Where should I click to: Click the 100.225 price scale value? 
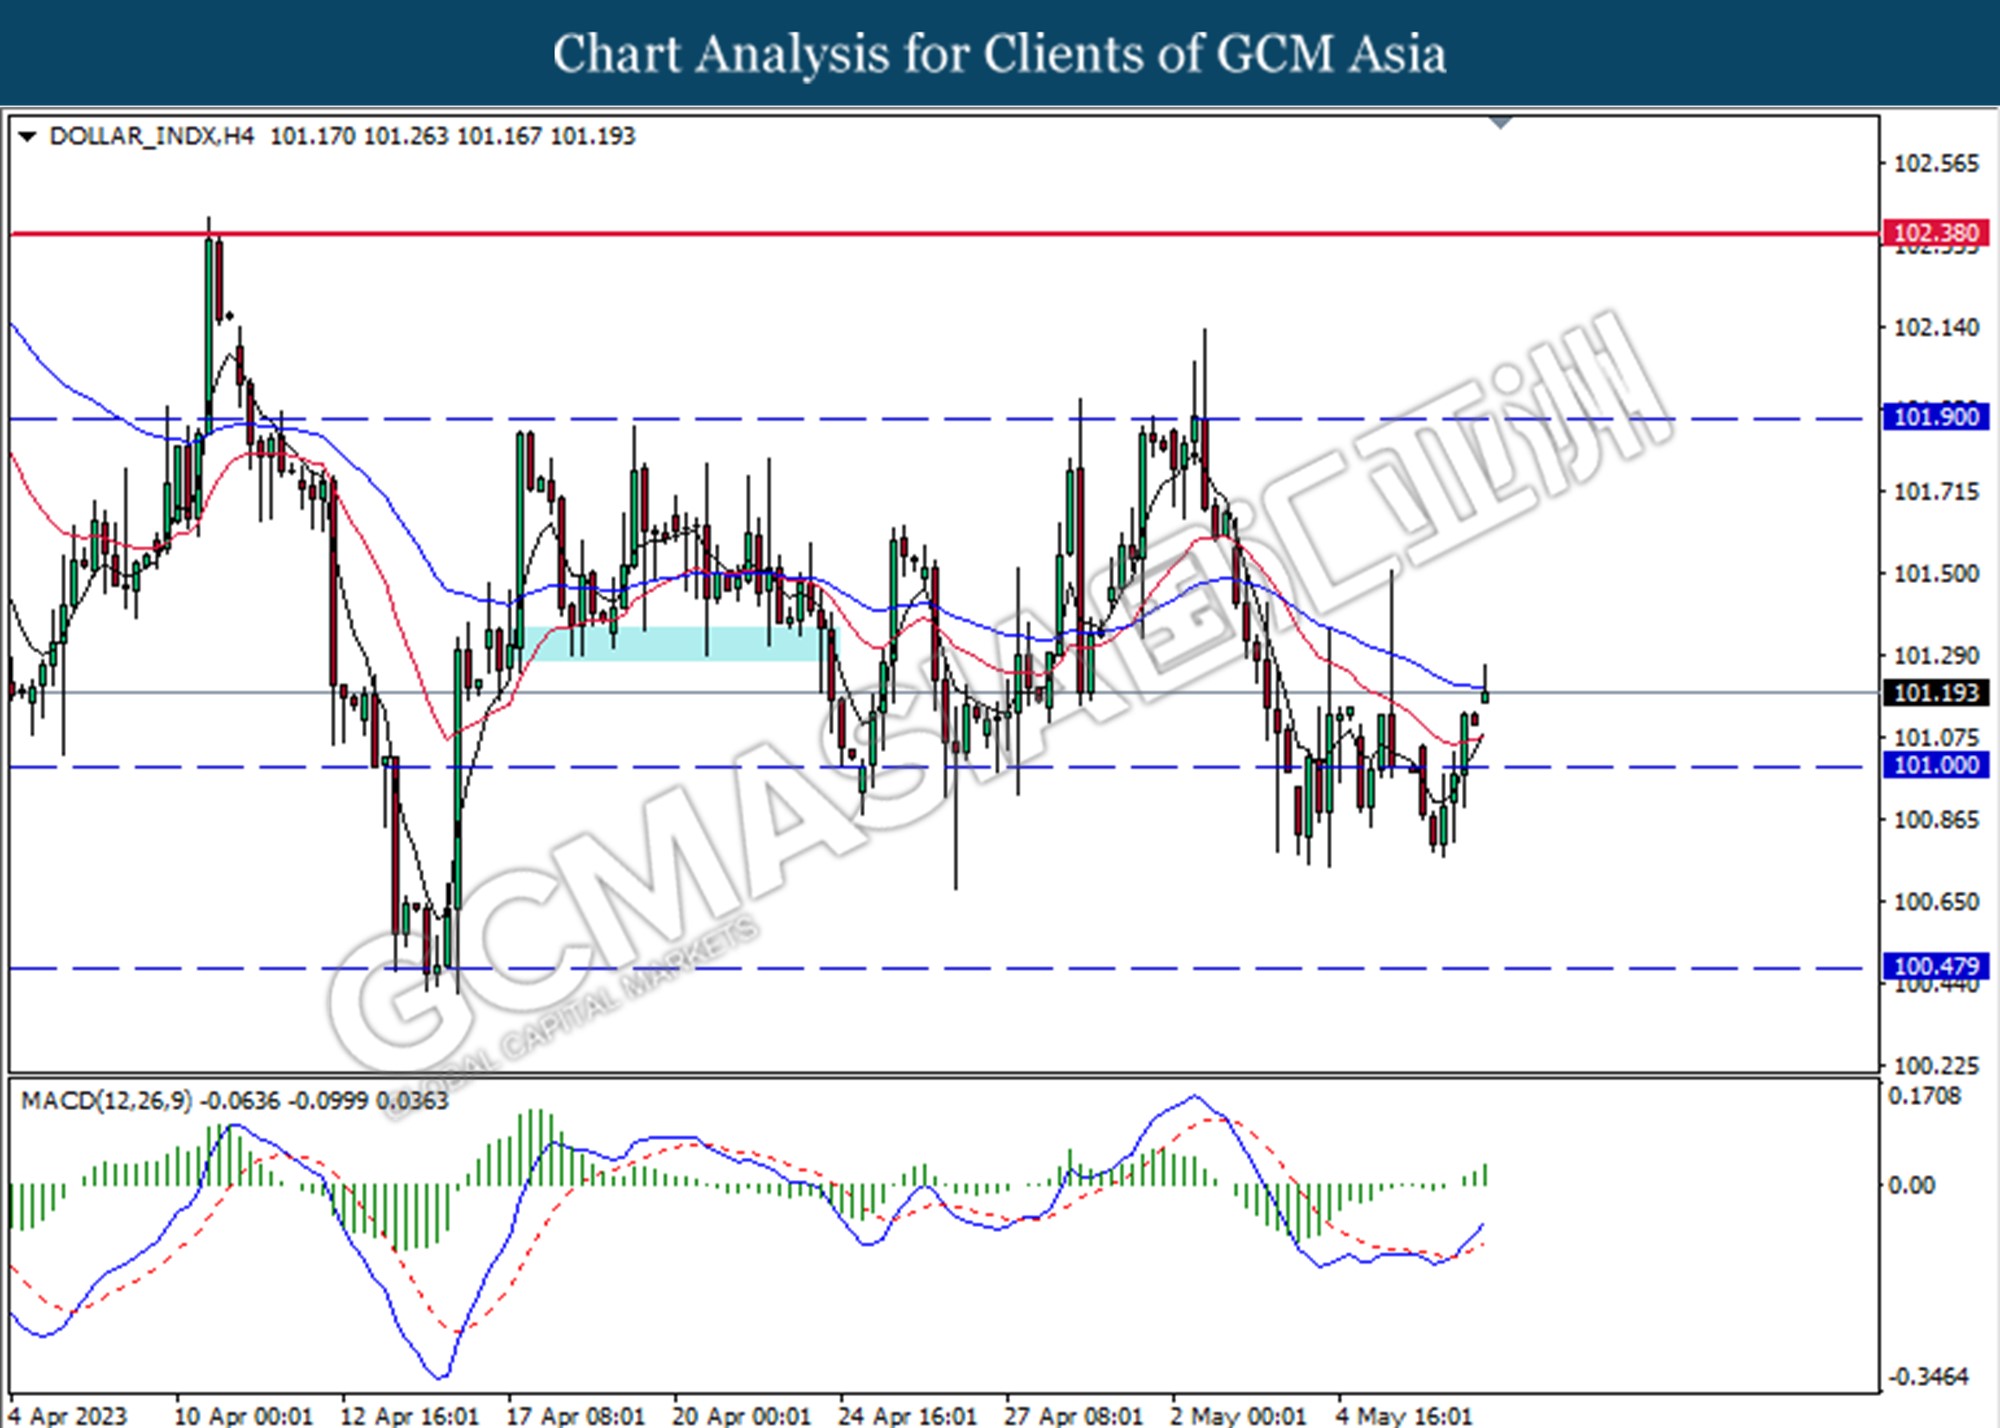click(x=1936, y=1065)
